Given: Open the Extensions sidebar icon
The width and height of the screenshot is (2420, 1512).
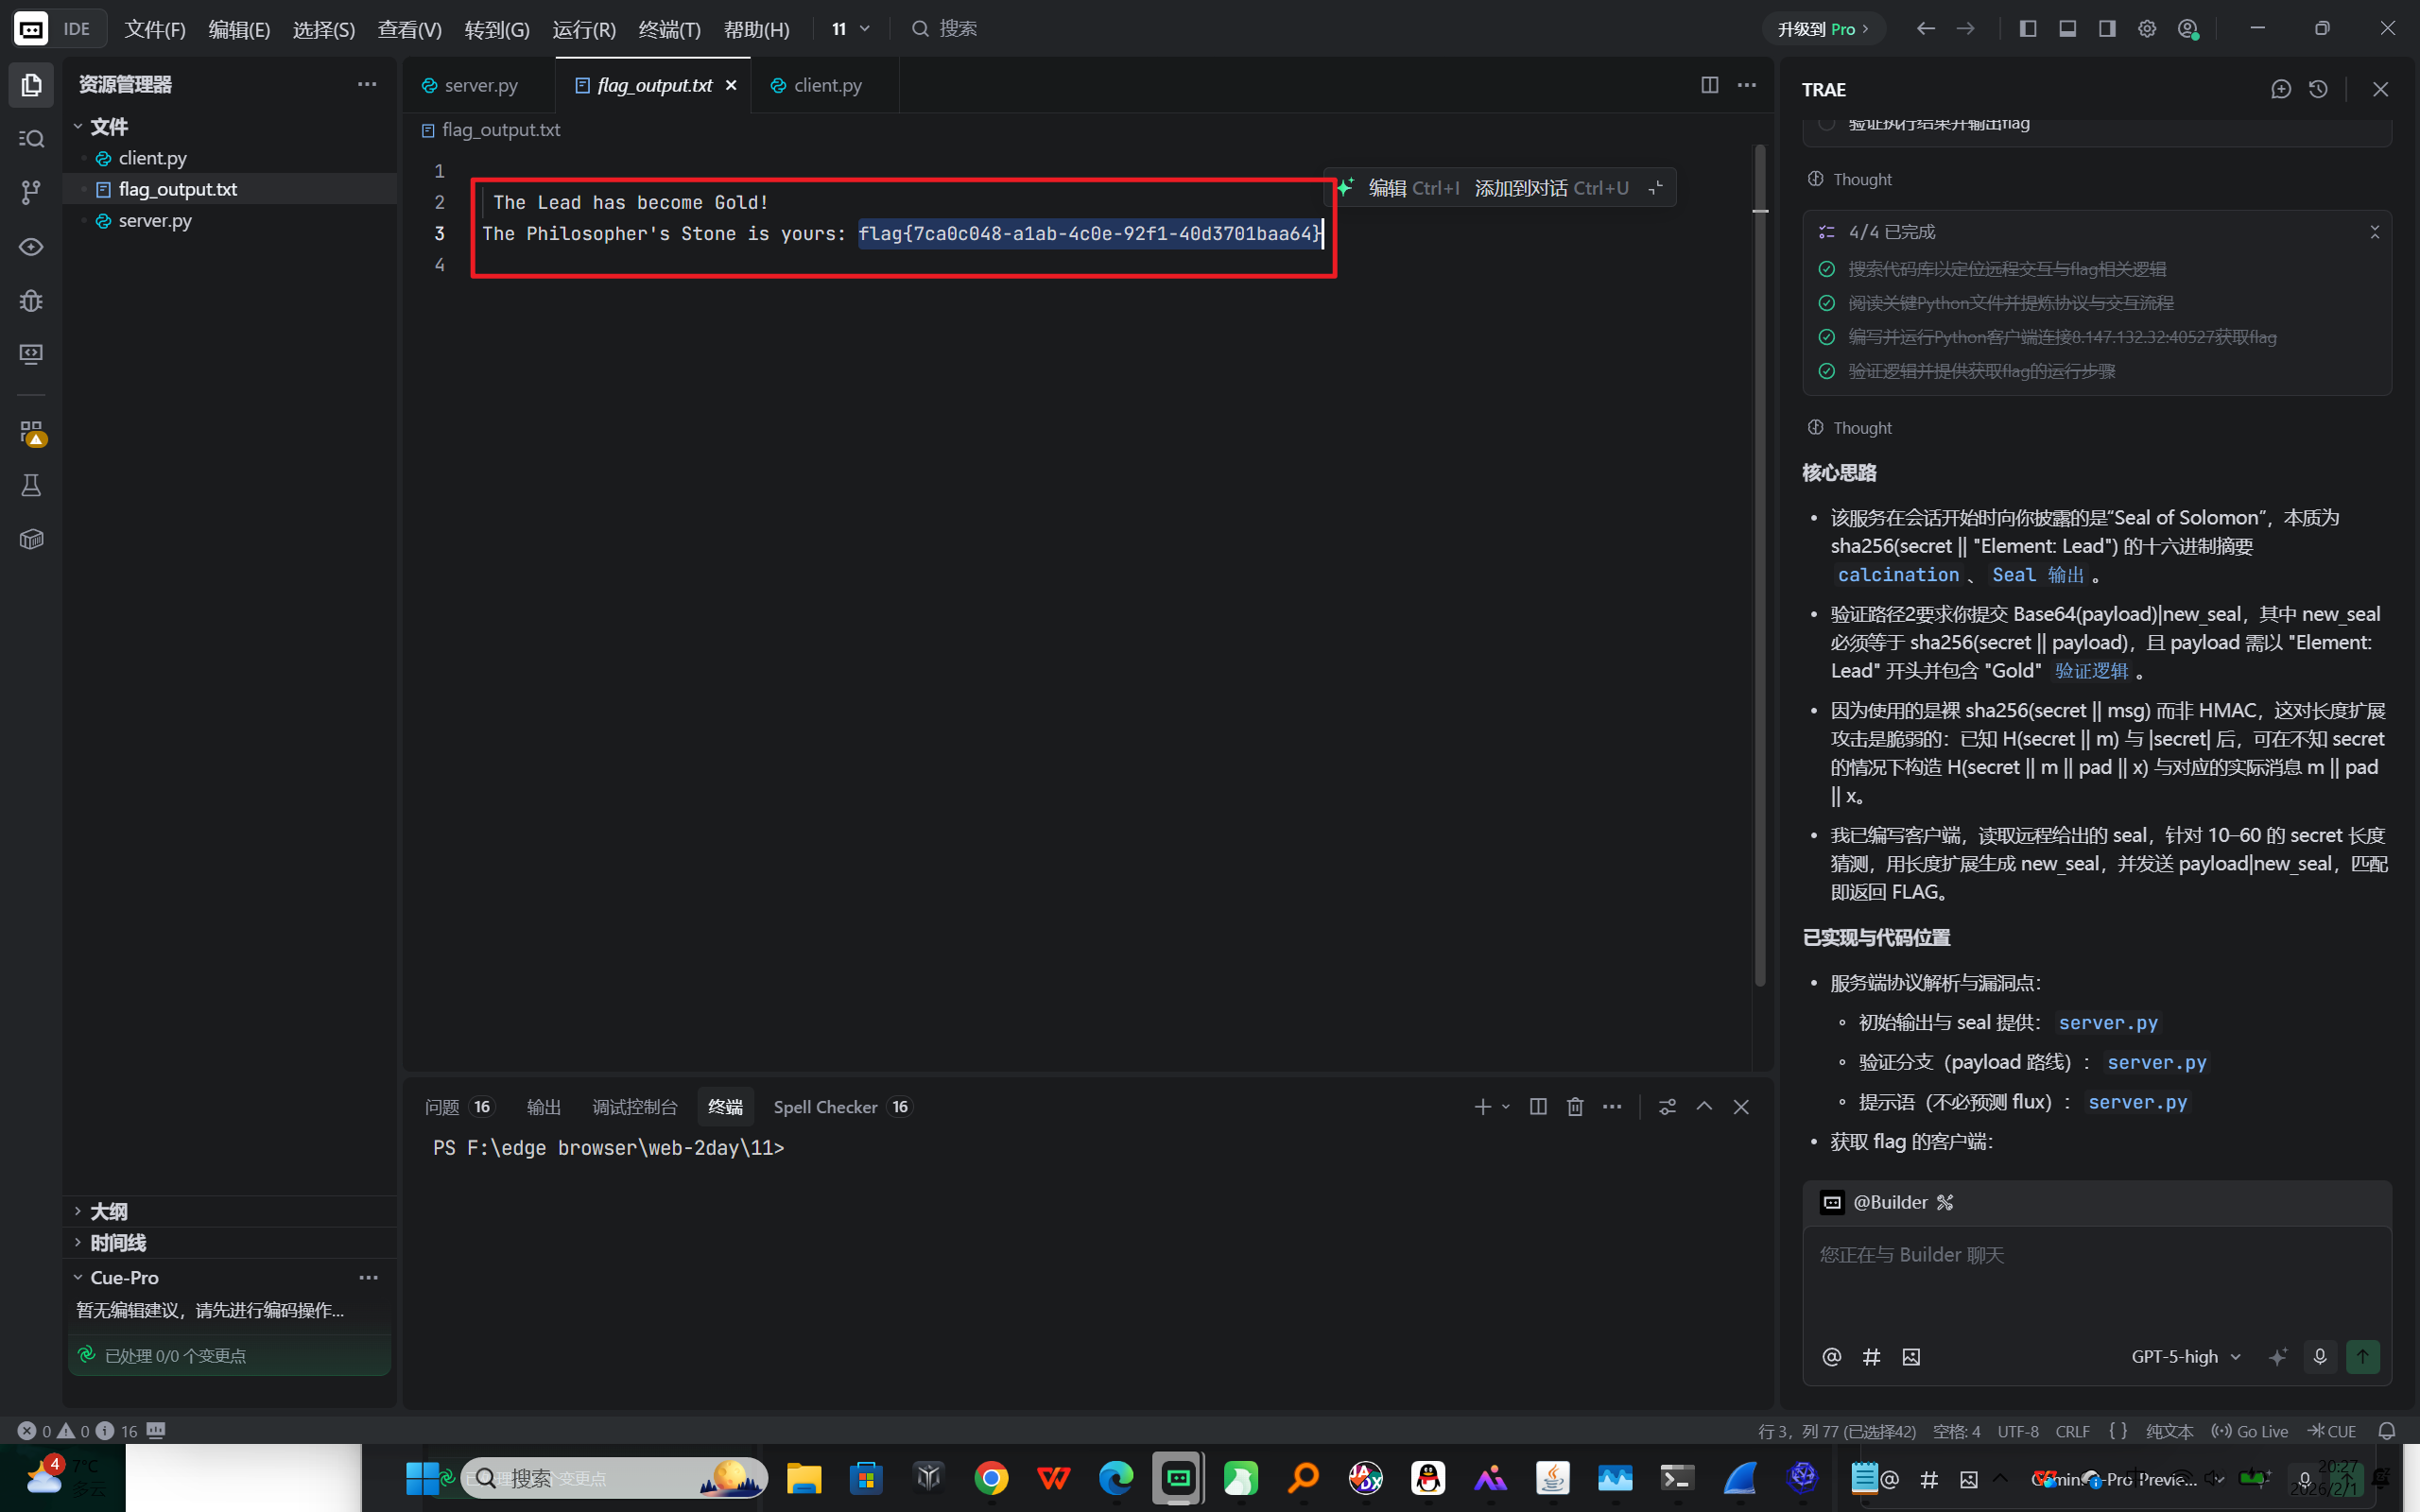Looking at the screenshot, I should tap(31, 432).
